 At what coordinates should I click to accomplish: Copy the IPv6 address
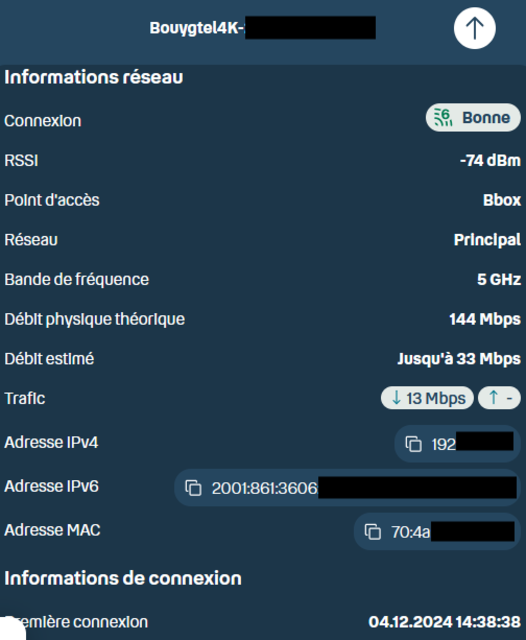(x=193, y=488)
